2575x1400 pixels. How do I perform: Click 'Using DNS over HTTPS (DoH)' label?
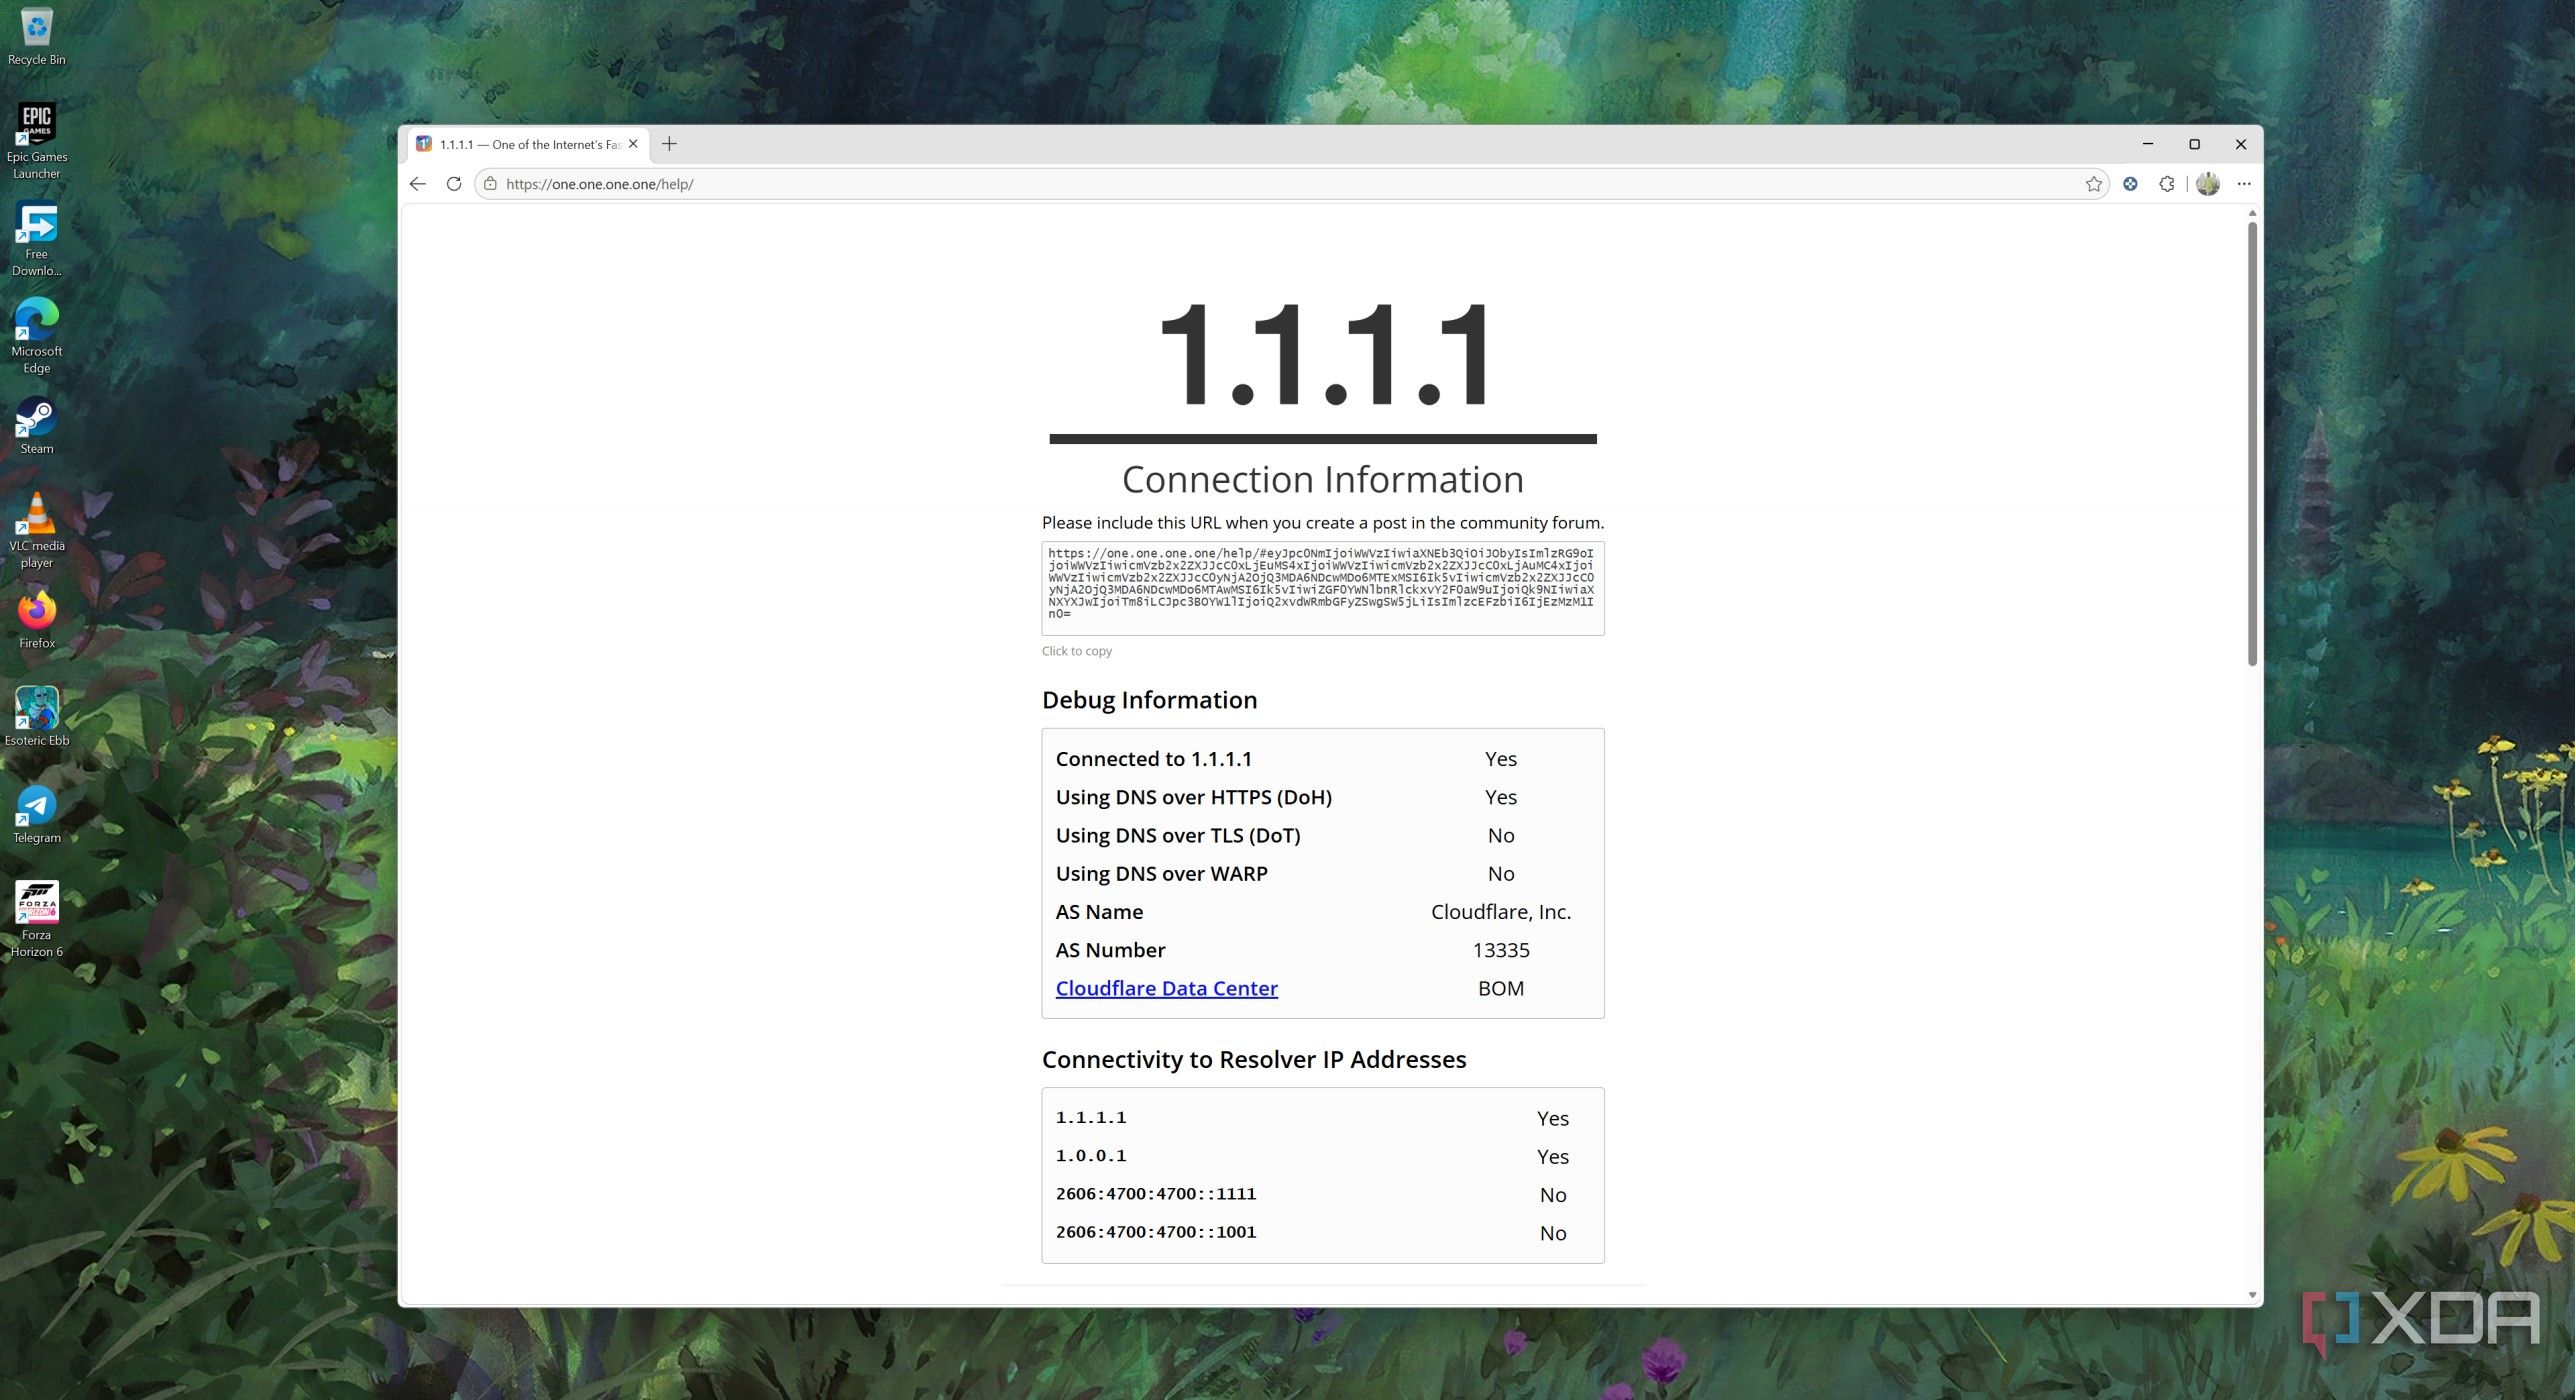click(x=1194, y=797)
